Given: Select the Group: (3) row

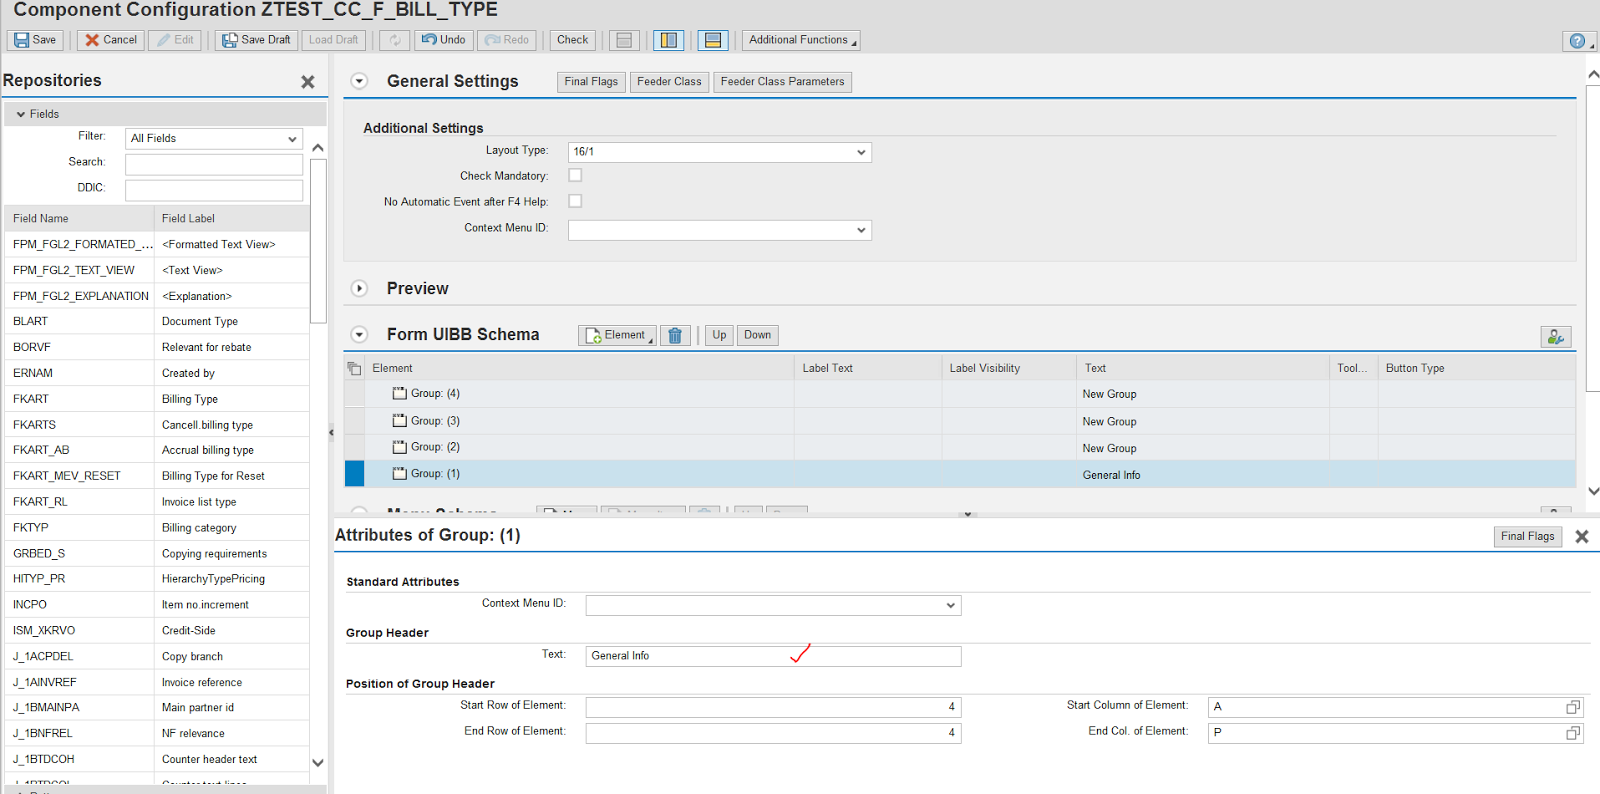Looking at the screenshot, I should tap(436, 421).
